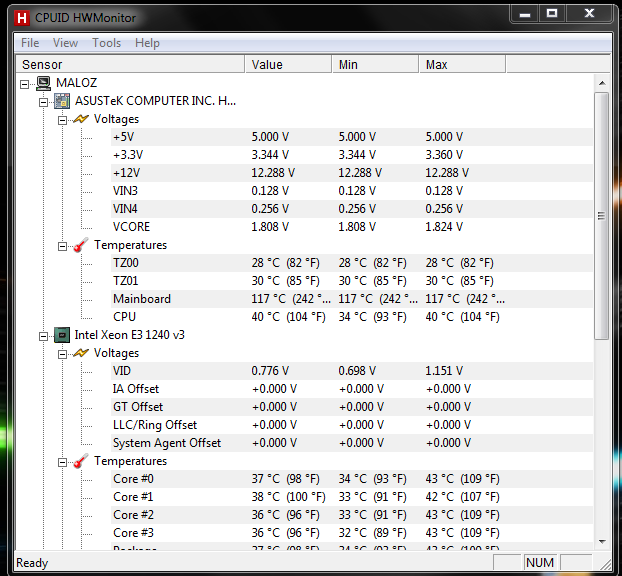Click the NUM indicator in status bar
The height and width of the screenshot is (576, 622).
(539, 563)
